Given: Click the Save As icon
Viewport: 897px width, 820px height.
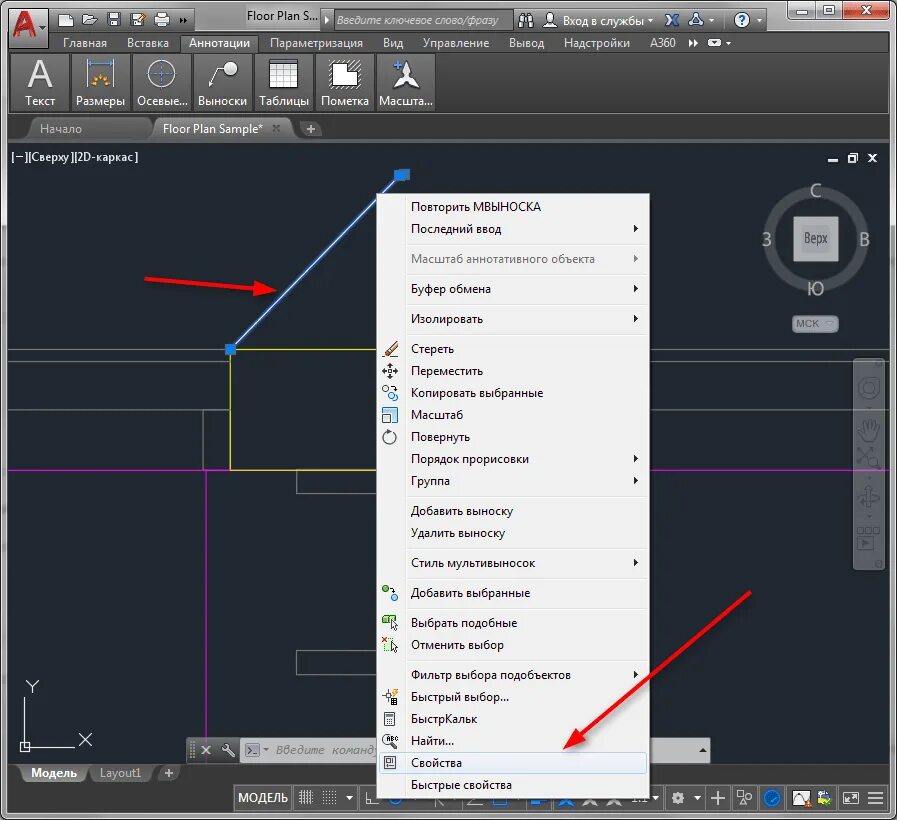Looking at the screenshot, I should pyautogui.click(x=138, y=20).
